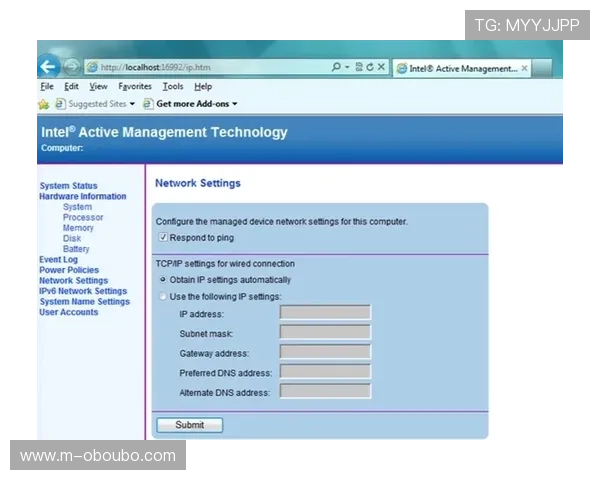The width and height of the screenshot is (600, 480).
Task: Click the localhost:16992 address bar URL
Action: [x=156, y=67]
